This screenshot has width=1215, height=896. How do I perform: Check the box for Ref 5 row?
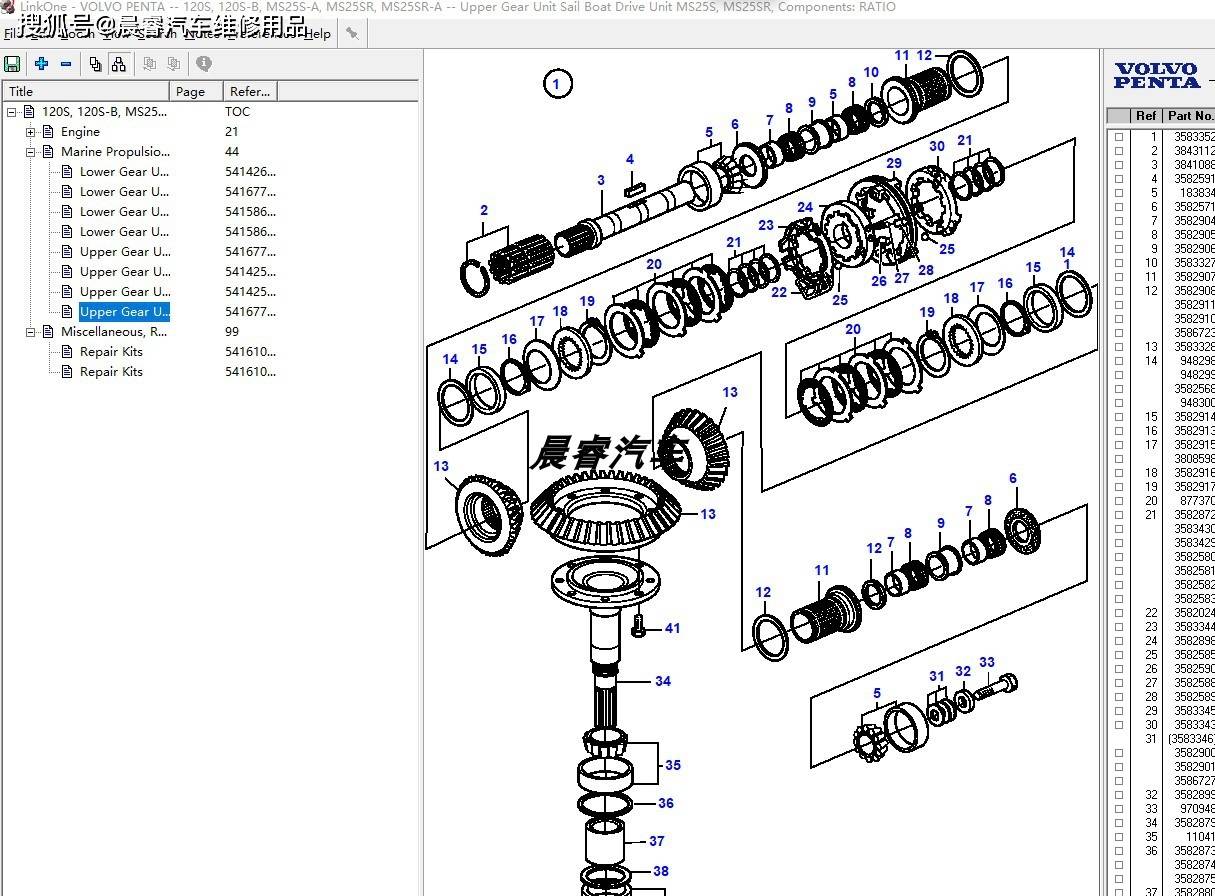[x=1119, y=193]
